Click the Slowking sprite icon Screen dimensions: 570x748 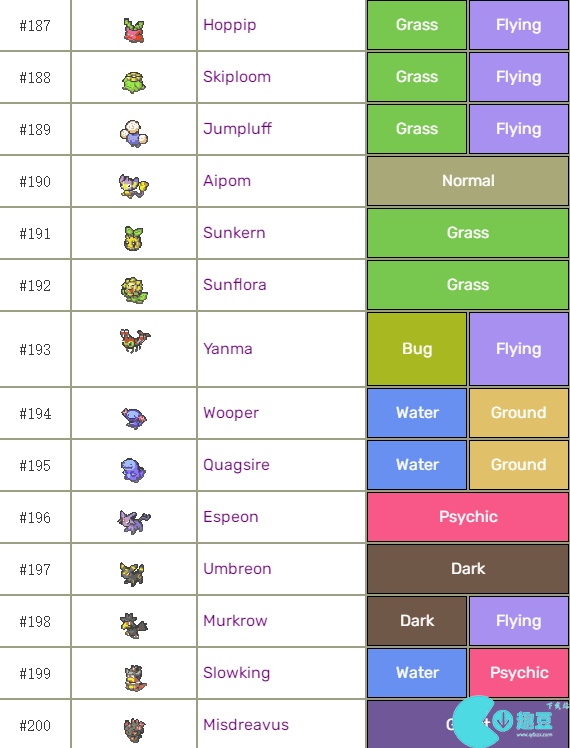point(134,678)
